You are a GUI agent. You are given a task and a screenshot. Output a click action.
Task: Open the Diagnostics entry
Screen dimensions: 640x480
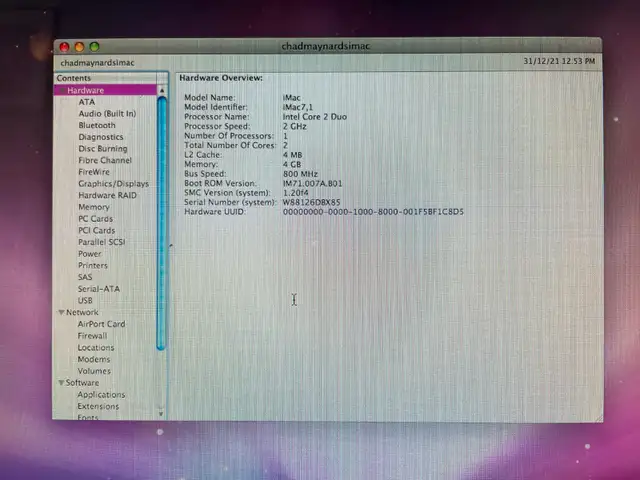100,137
